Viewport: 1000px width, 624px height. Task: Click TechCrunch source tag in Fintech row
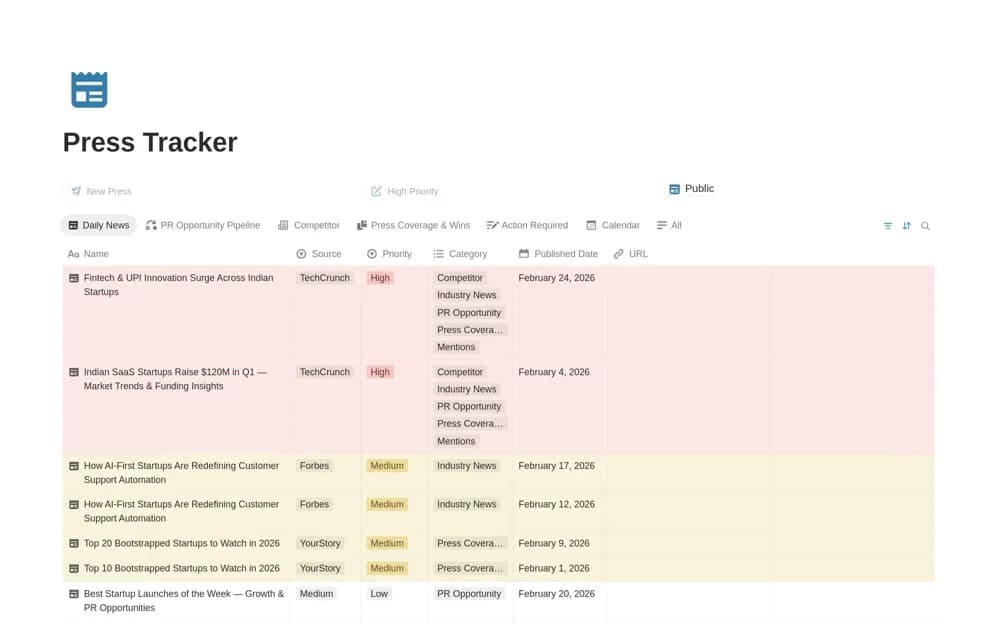click(x=325, y=278)
